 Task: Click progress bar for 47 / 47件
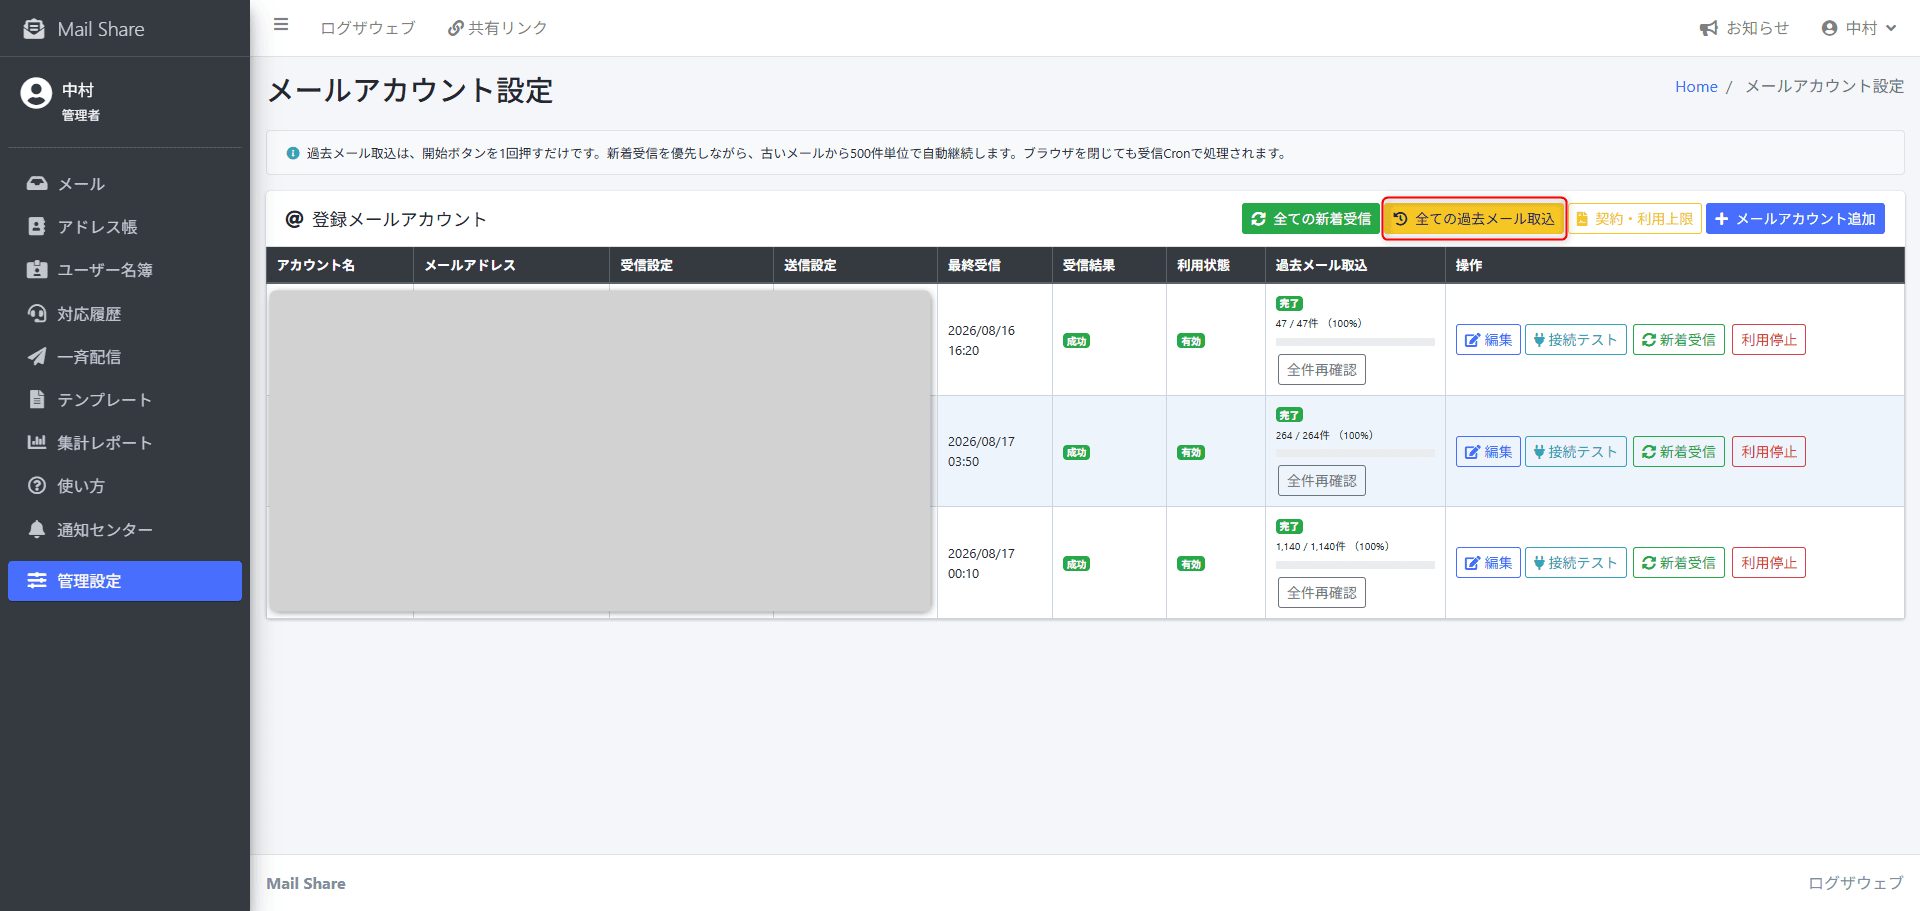tap(1355, 342)
